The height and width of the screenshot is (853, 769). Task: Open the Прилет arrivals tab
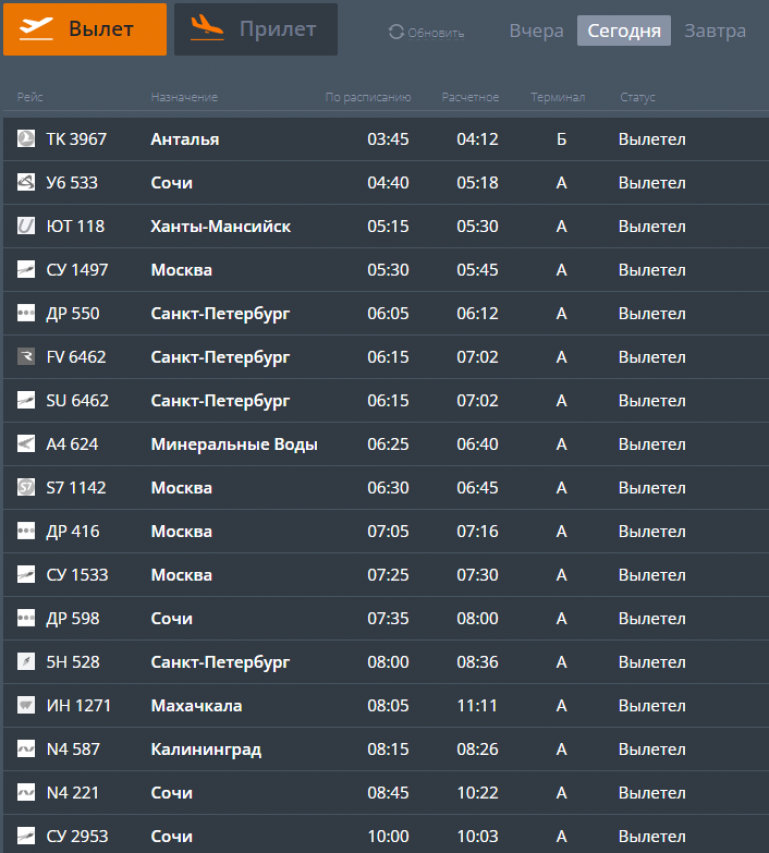[256, 29]
